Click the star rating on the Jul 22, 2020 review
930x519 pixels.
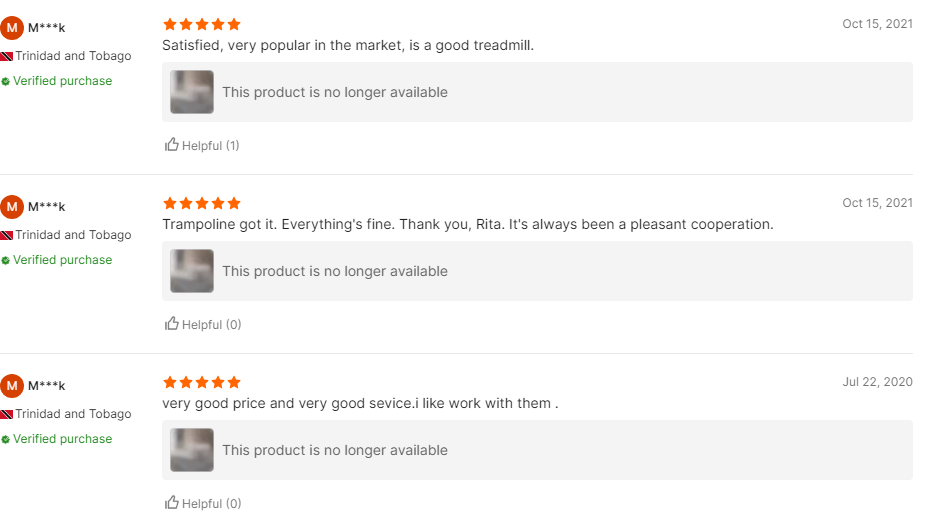tap(201, 382)
